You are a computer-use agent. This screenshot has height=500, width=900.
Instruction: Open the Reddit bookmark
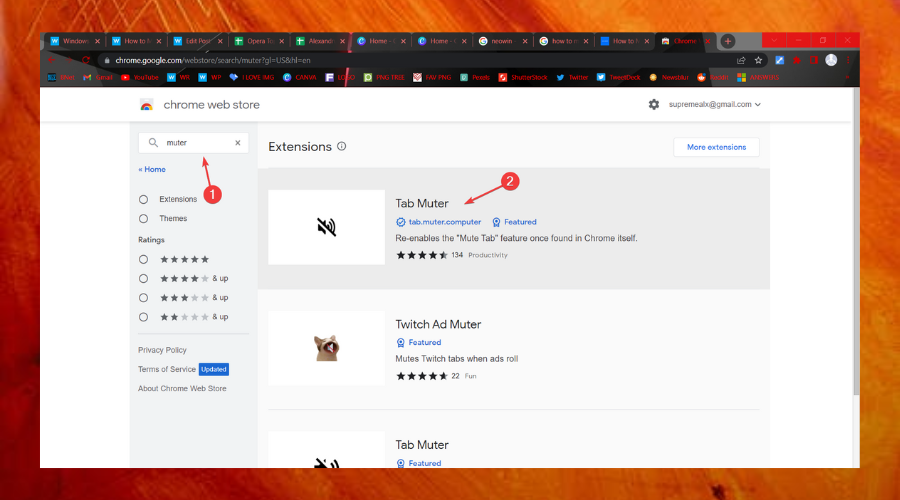coord(712,77)
